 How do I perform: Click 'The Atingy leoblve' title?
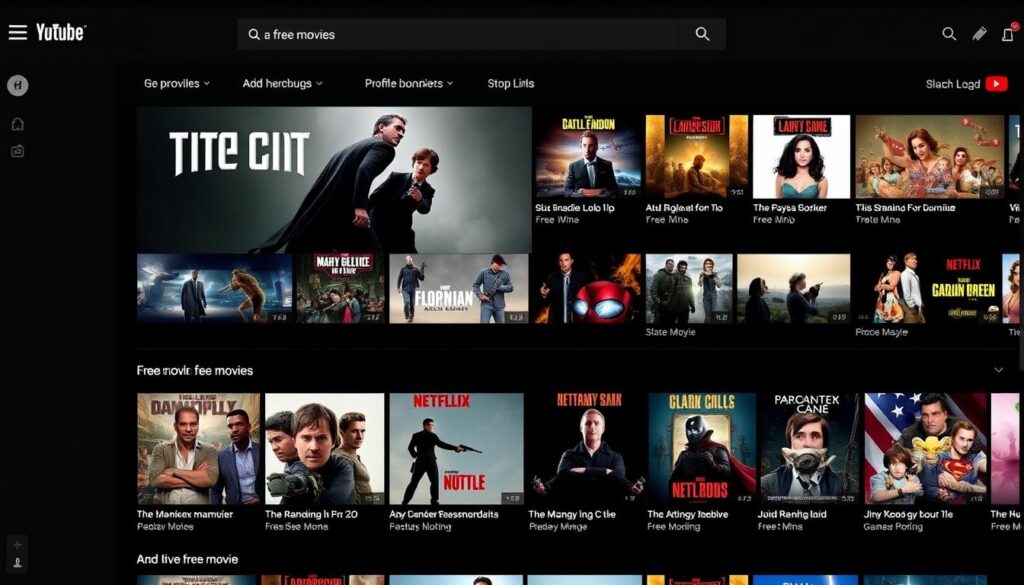click(x=688, y=514)
